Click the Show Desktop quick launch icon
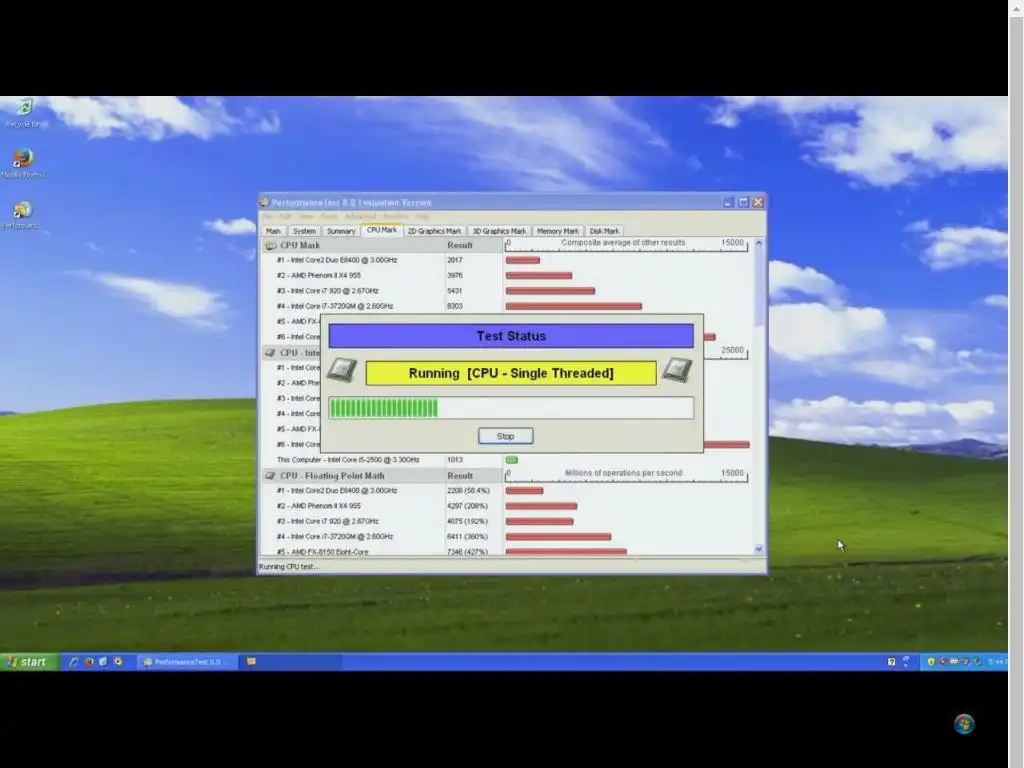The height and width of the screenshot is (768, 1024). 103,662
